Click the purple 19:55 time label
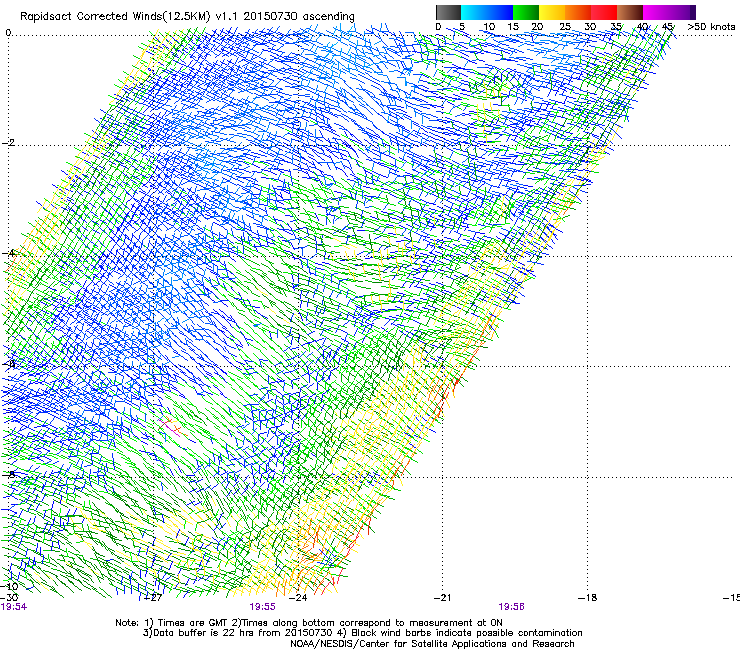740x650 pixels. (x=262, y=607)
